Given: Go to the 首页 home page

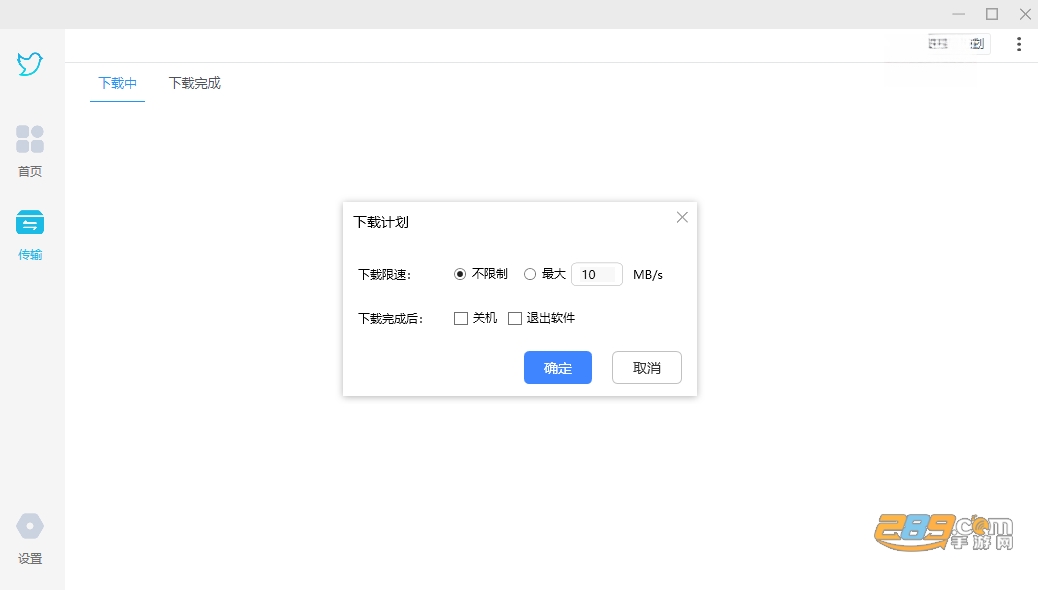Looking at the screenshot, I should coord(30,152).
